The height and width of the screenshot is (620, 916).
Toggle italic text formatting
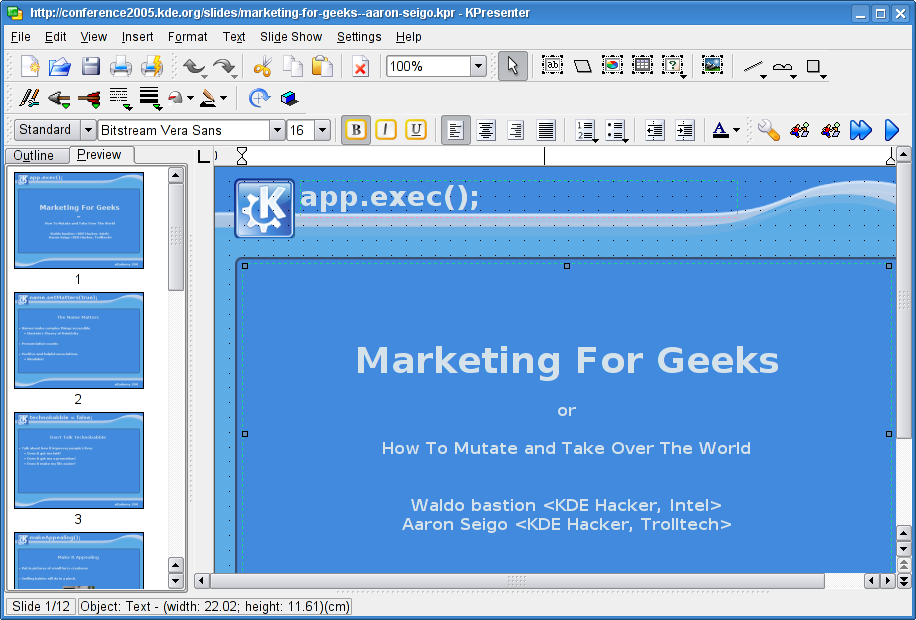386,130
